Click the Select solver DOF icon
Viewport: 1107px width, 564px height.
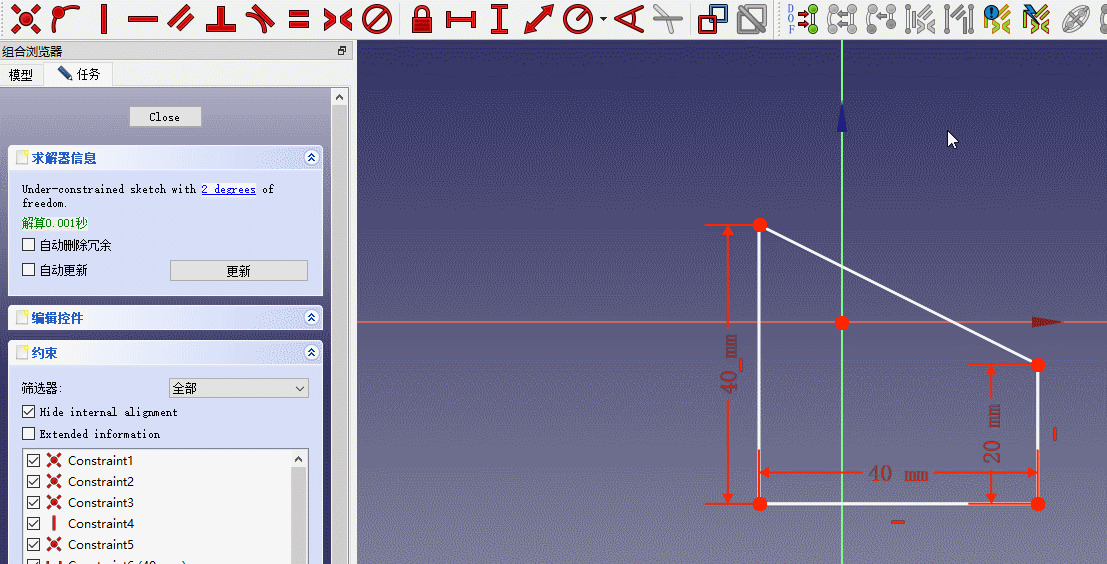803,19
